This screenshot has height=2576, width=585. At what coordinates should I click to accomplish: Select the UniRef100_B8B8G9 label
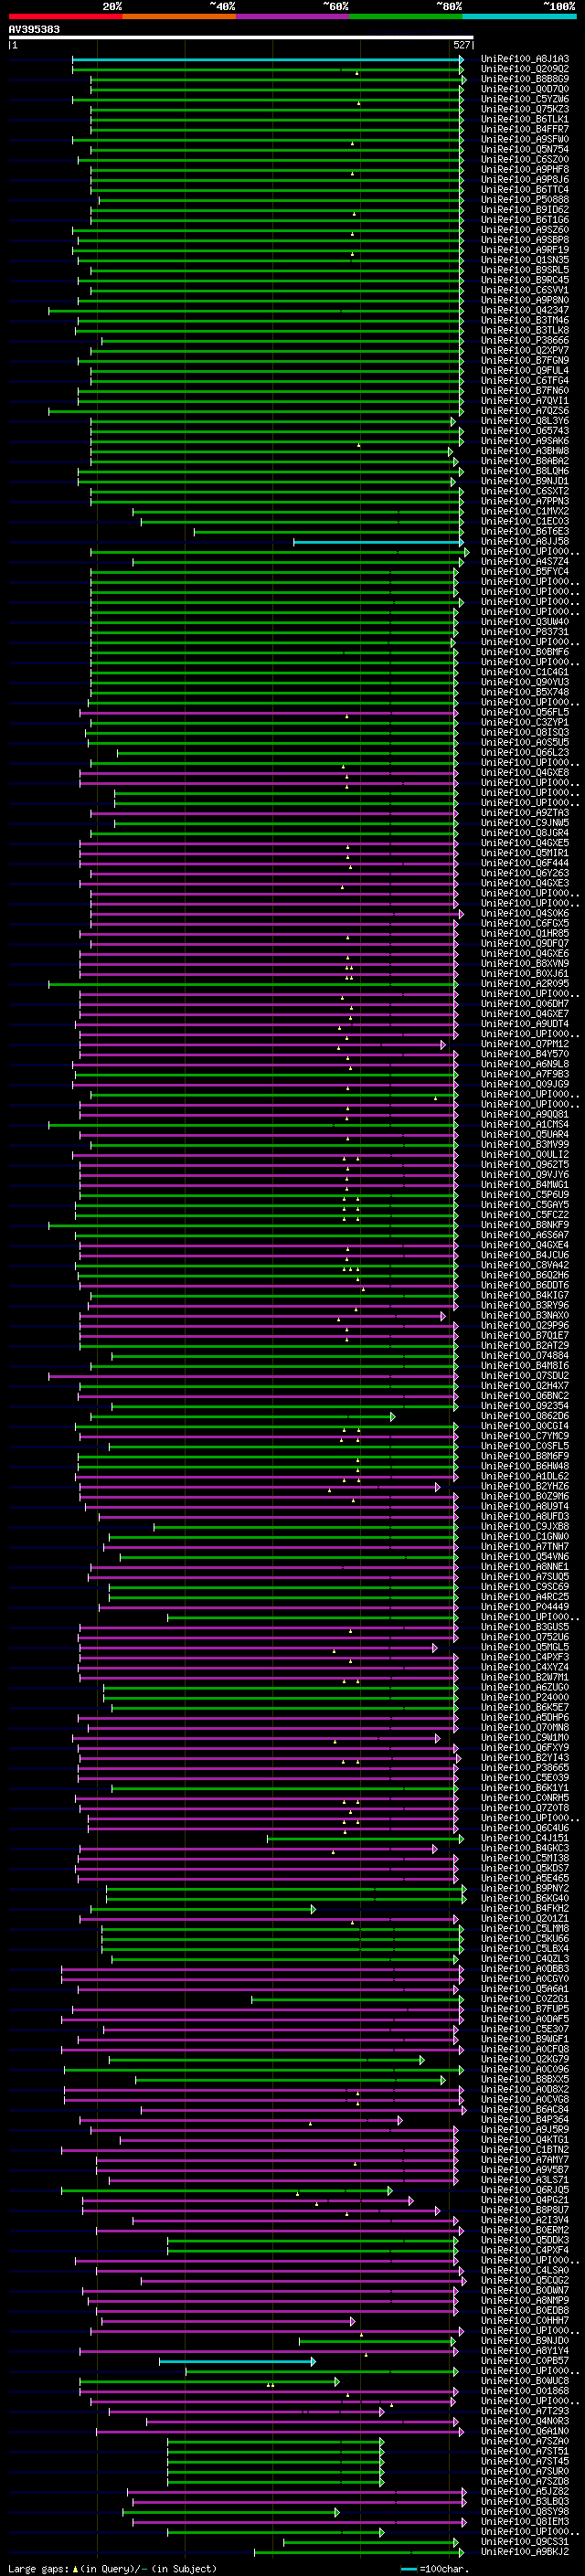[525, 79]
